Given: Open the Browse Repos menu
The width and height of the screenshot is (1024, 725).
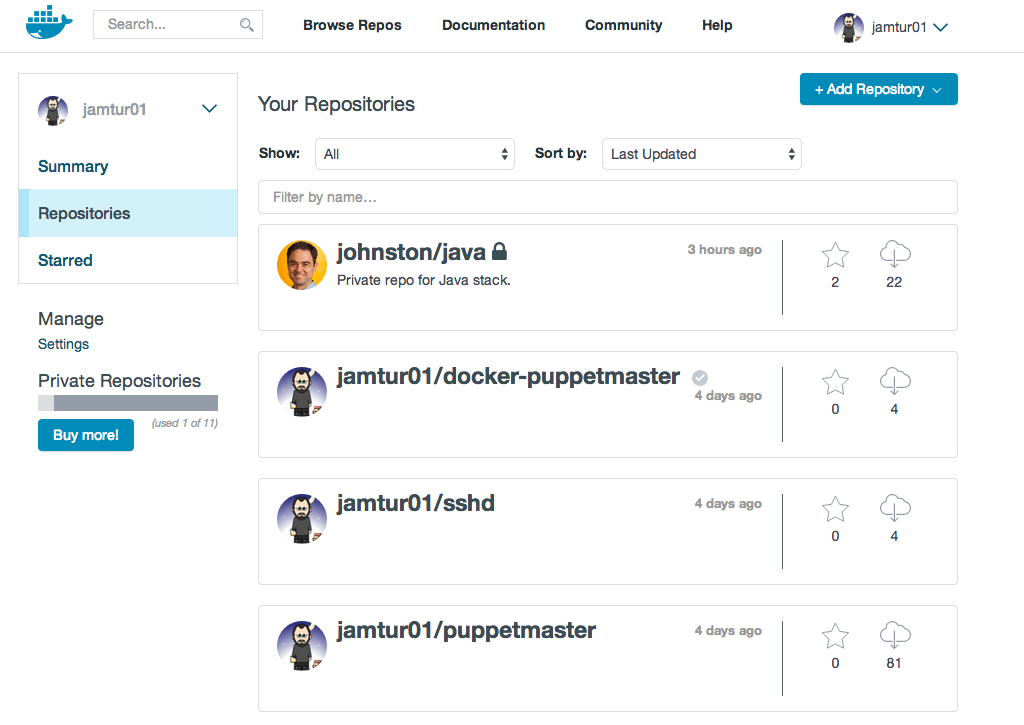Looking at the screenshot, I should 352,25.
